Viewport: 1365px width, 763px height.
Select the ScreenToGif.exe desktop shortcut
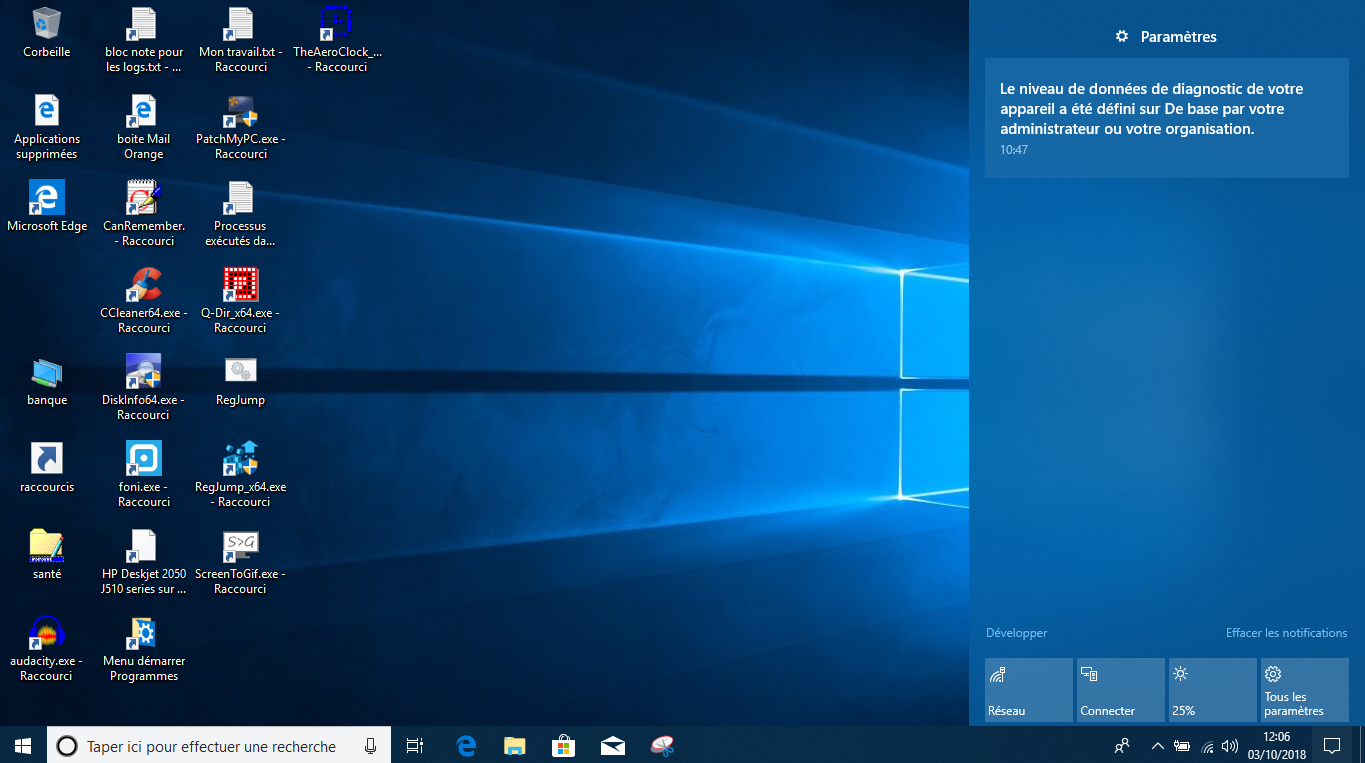click(240, 547)
